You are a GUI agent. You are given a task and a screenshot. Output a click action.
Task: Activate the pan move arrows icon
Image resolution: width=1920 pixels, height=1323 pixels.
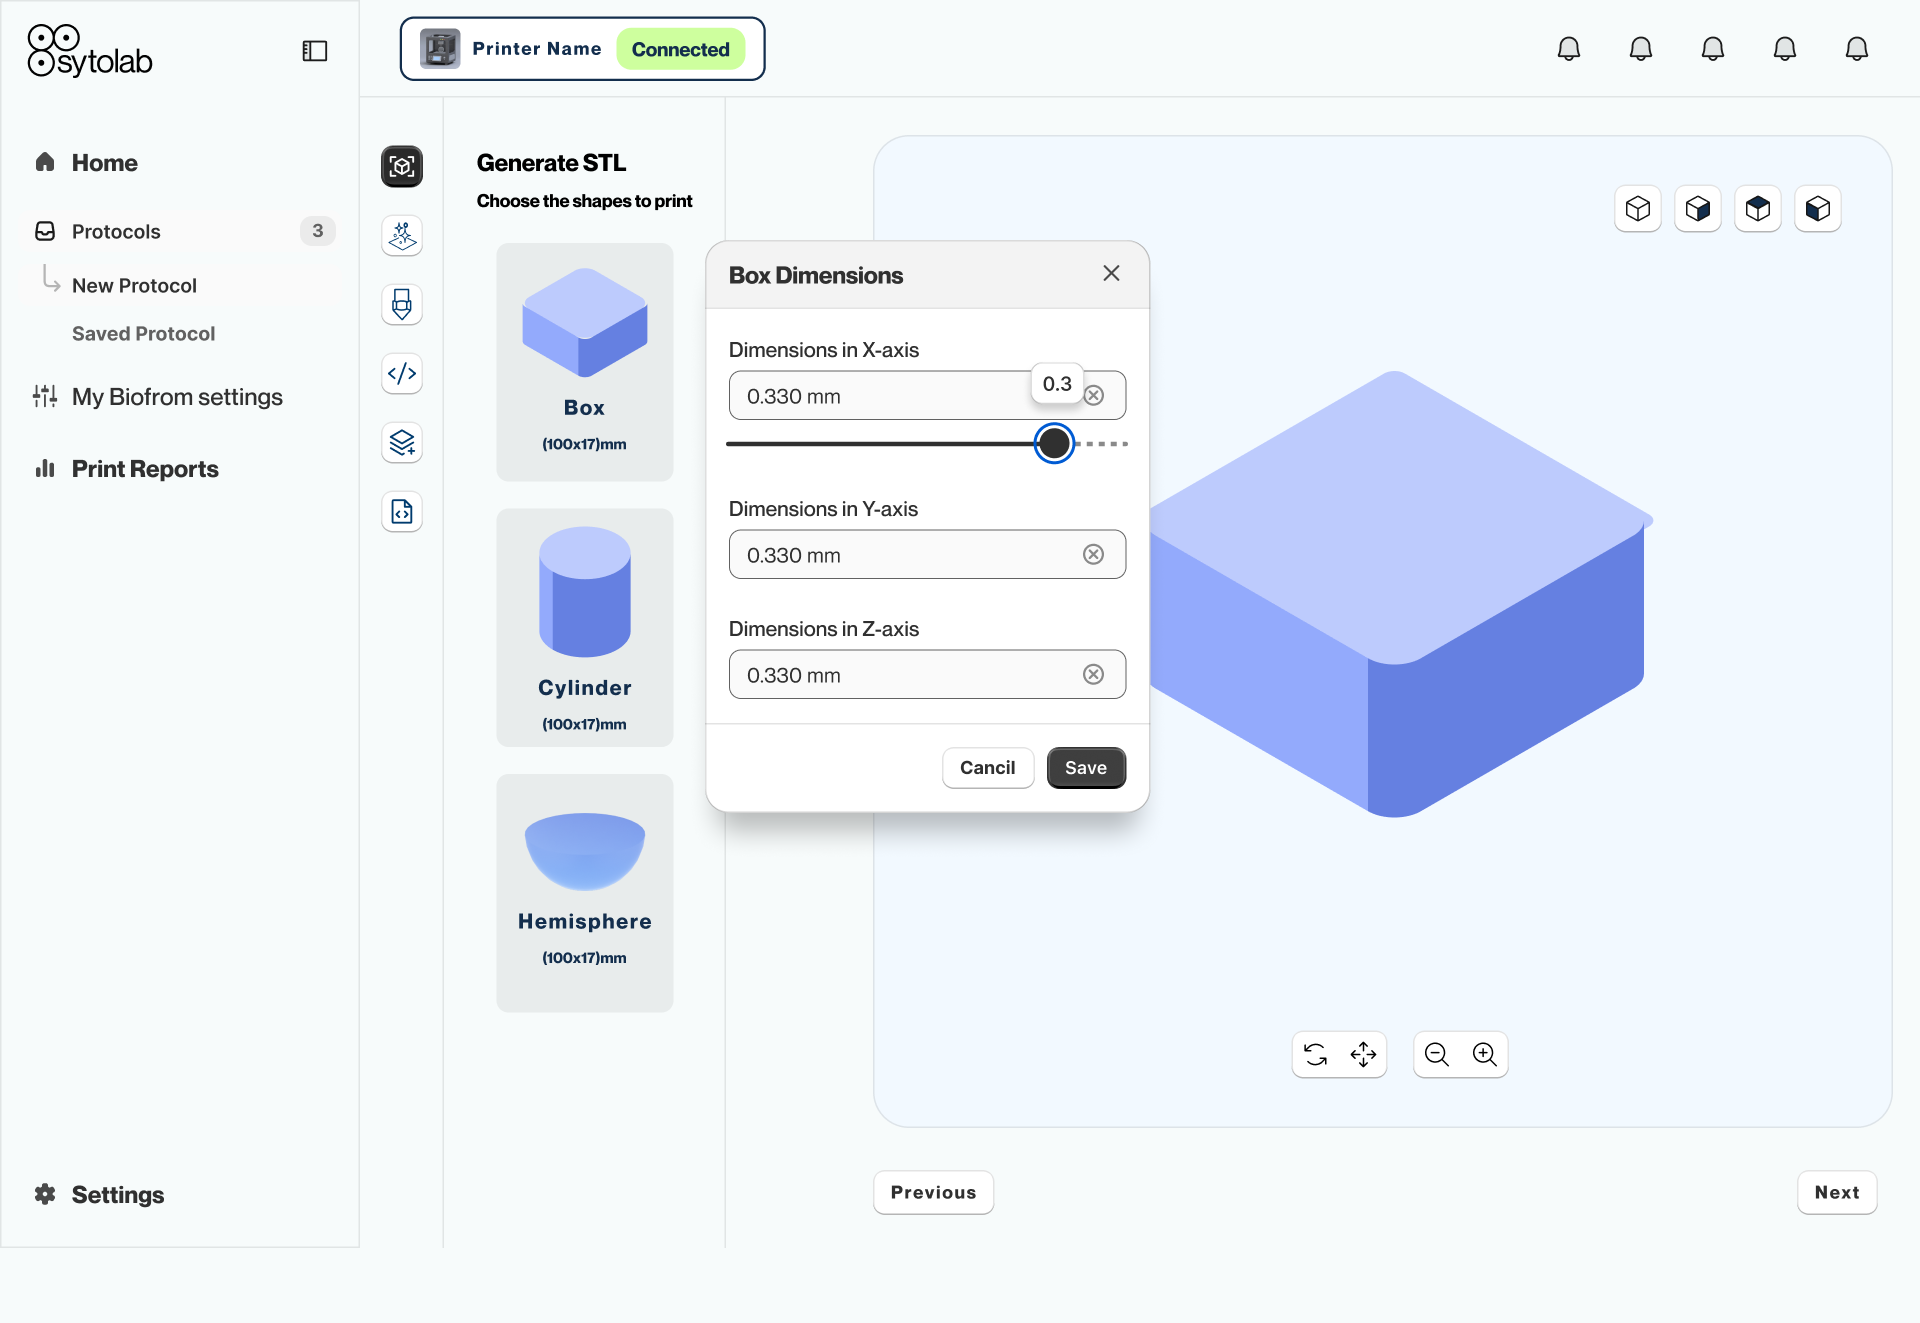[1363, 1055]
